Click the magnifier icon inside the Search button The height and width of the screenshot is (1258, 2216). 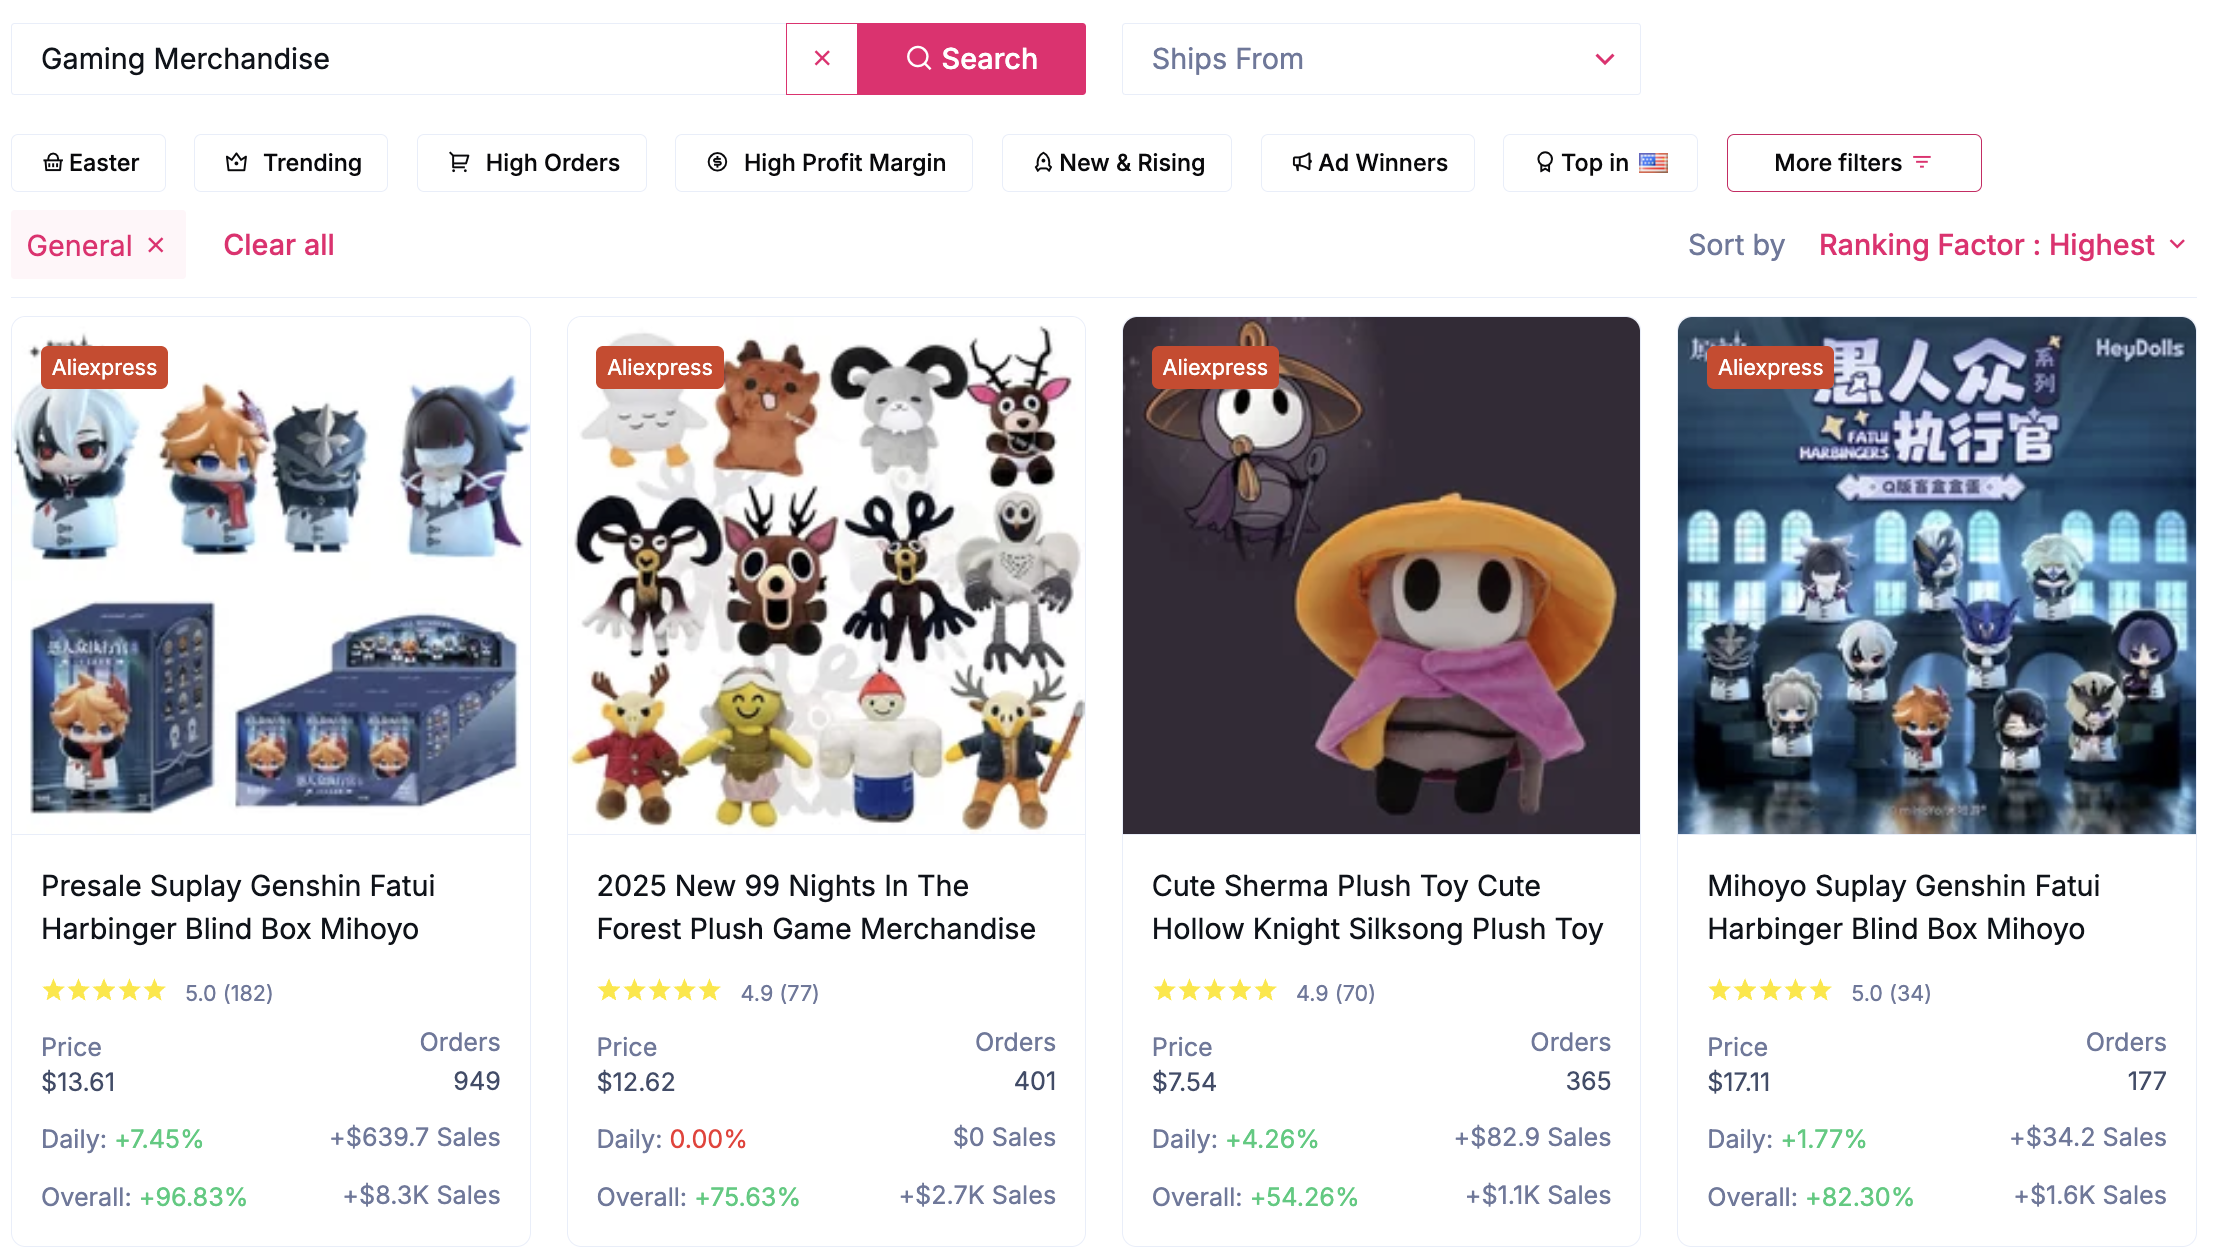click(x=919, y=58)
